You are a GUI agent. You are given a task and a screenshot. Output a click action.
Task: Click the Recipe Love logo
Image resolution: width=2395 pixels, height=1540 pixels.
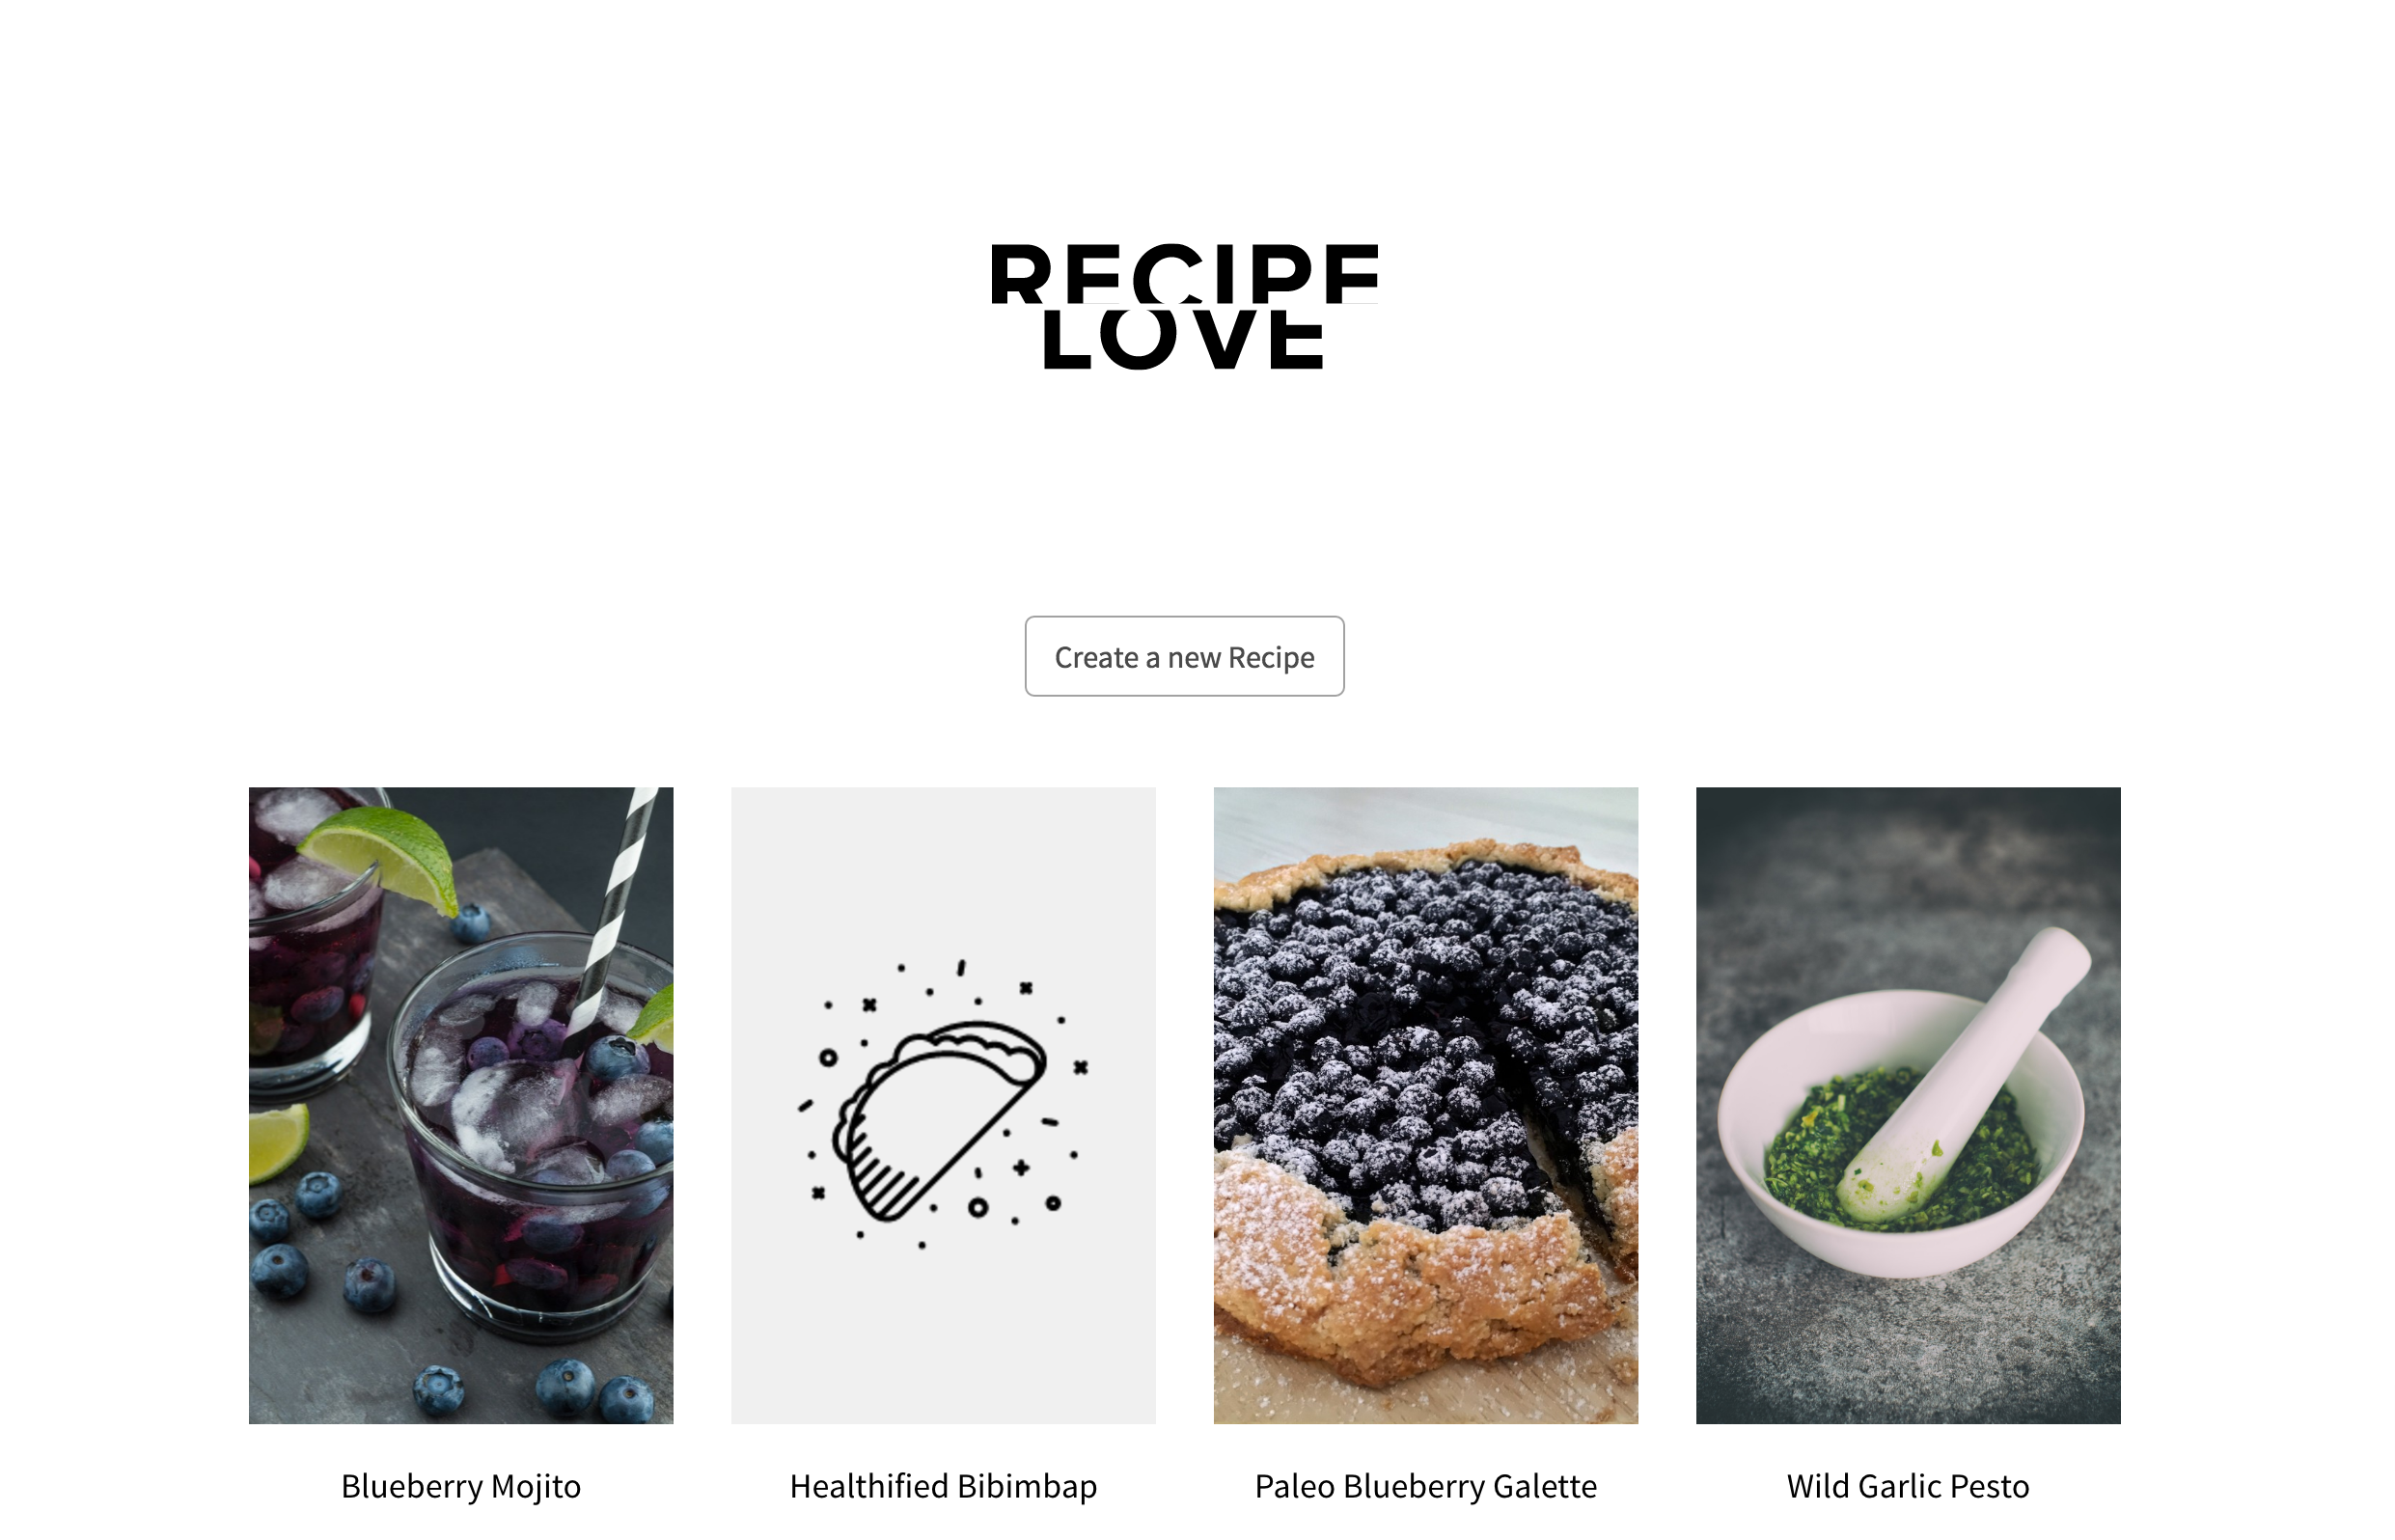tap(1184, 306)
